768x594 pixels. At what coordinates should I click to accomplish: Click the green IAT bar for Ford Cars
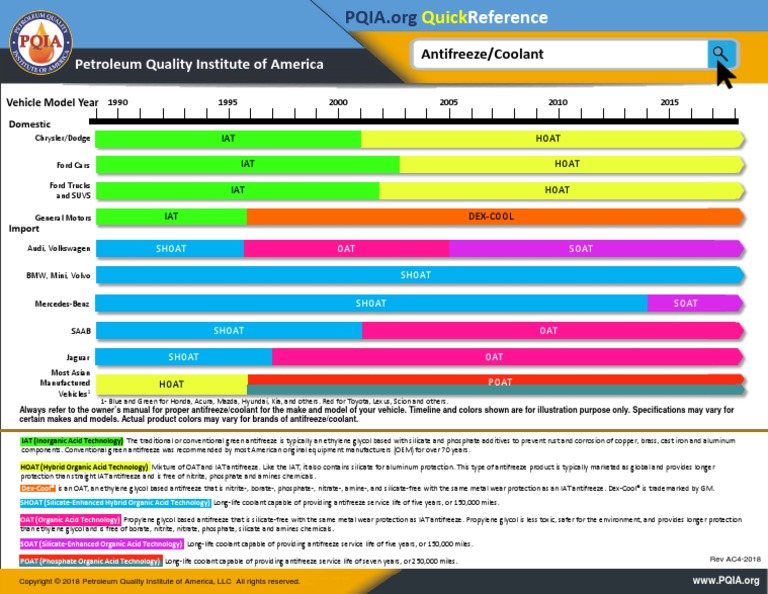248,165
